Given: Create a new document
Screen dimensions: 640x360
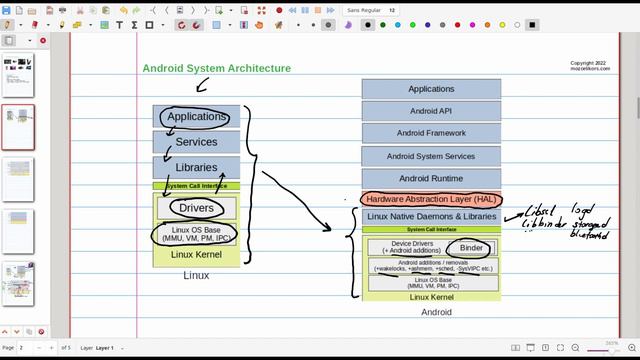Looking at the screenshot, I should tap(19, 10).
